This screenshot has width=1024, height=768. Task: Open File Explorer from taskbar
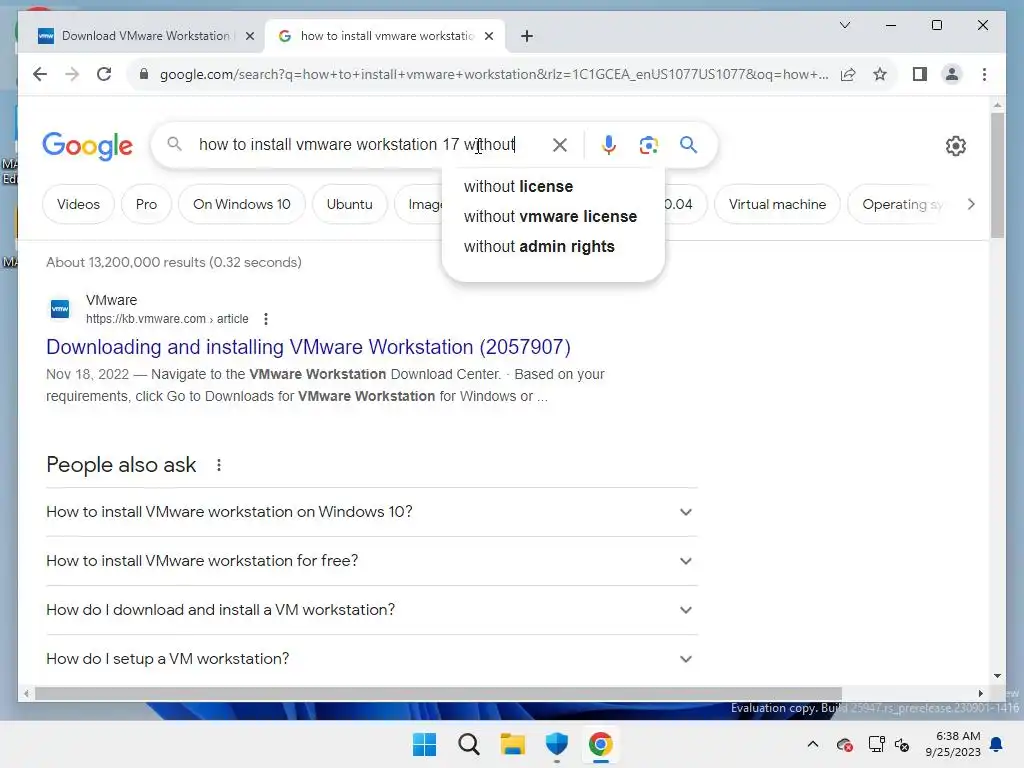(513, 744)
